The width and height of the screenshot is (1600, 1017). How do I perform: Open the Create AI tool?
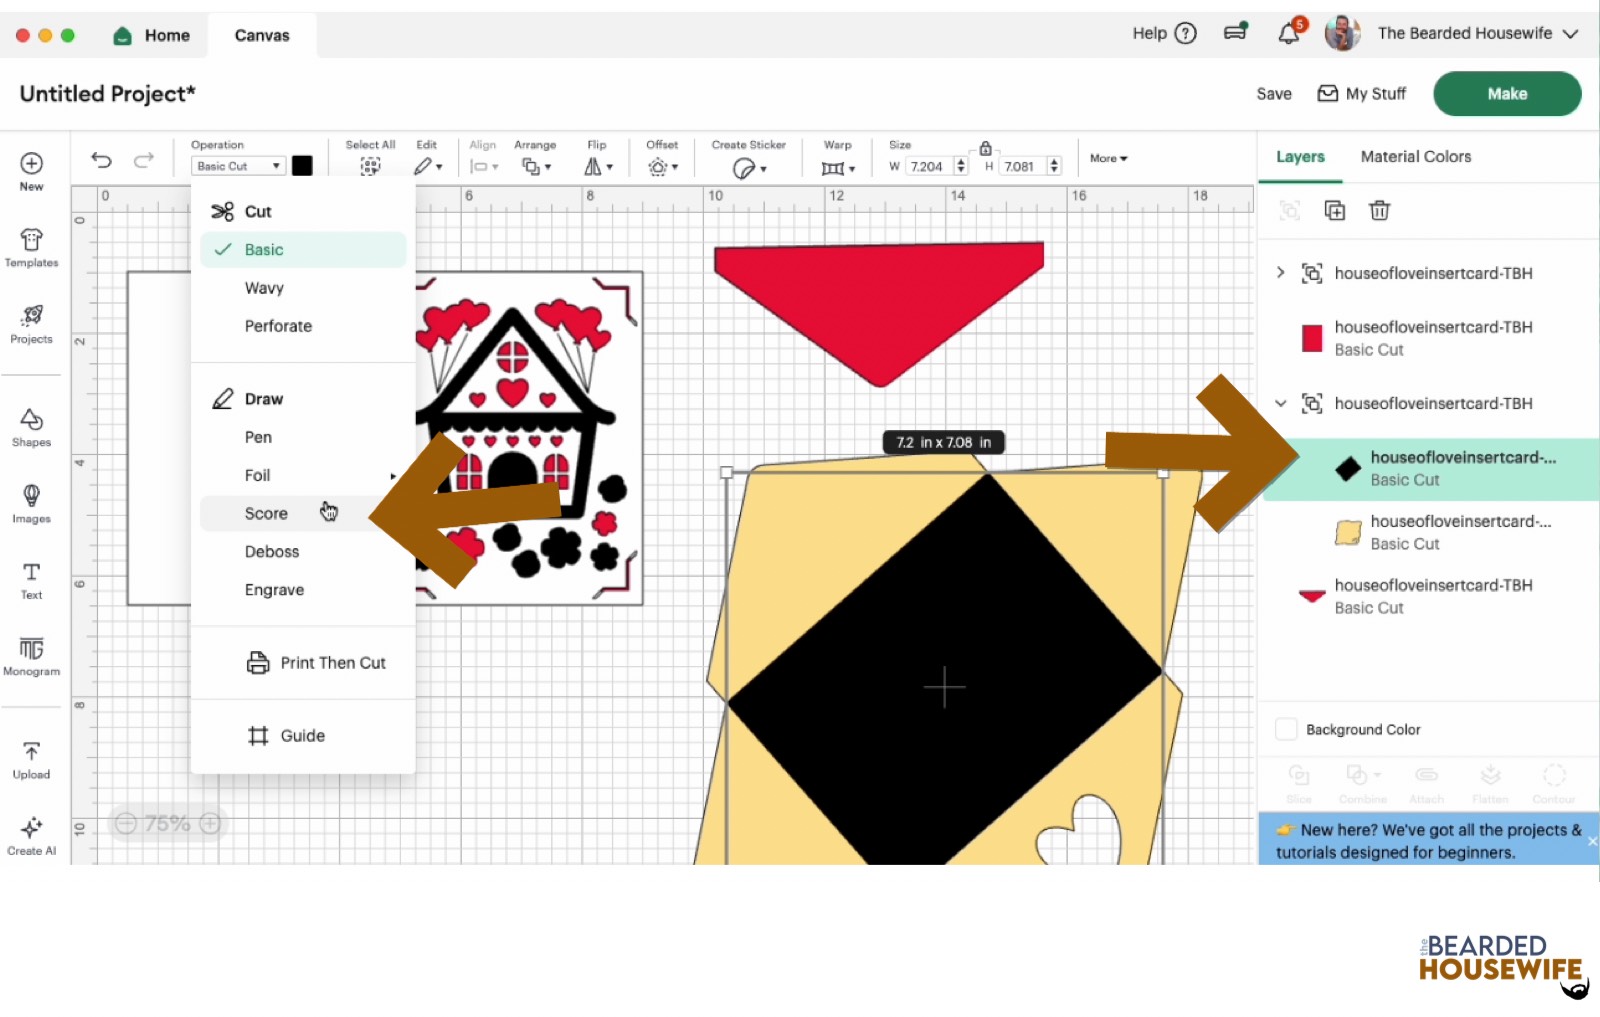click(x=31, y=836)
